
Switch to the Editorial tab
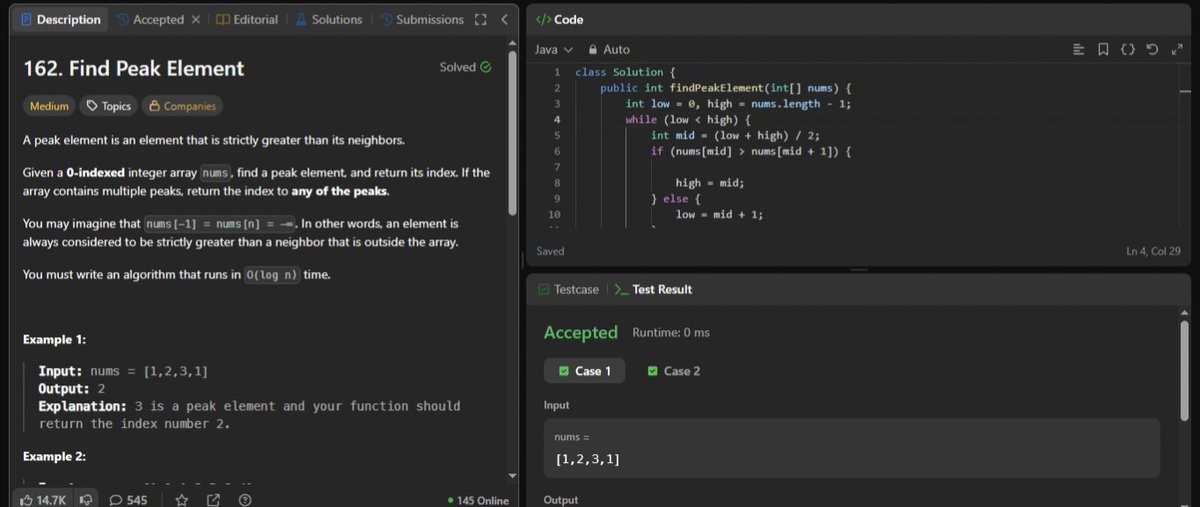point(247,20)
